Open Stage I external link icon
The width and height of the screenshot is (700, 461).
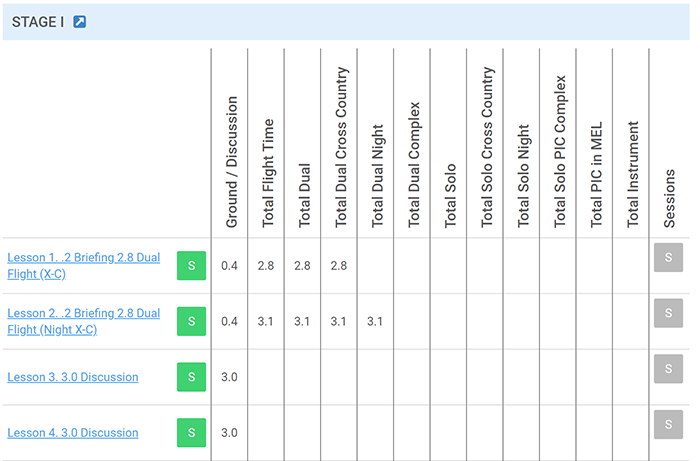[x=79, y=21]
